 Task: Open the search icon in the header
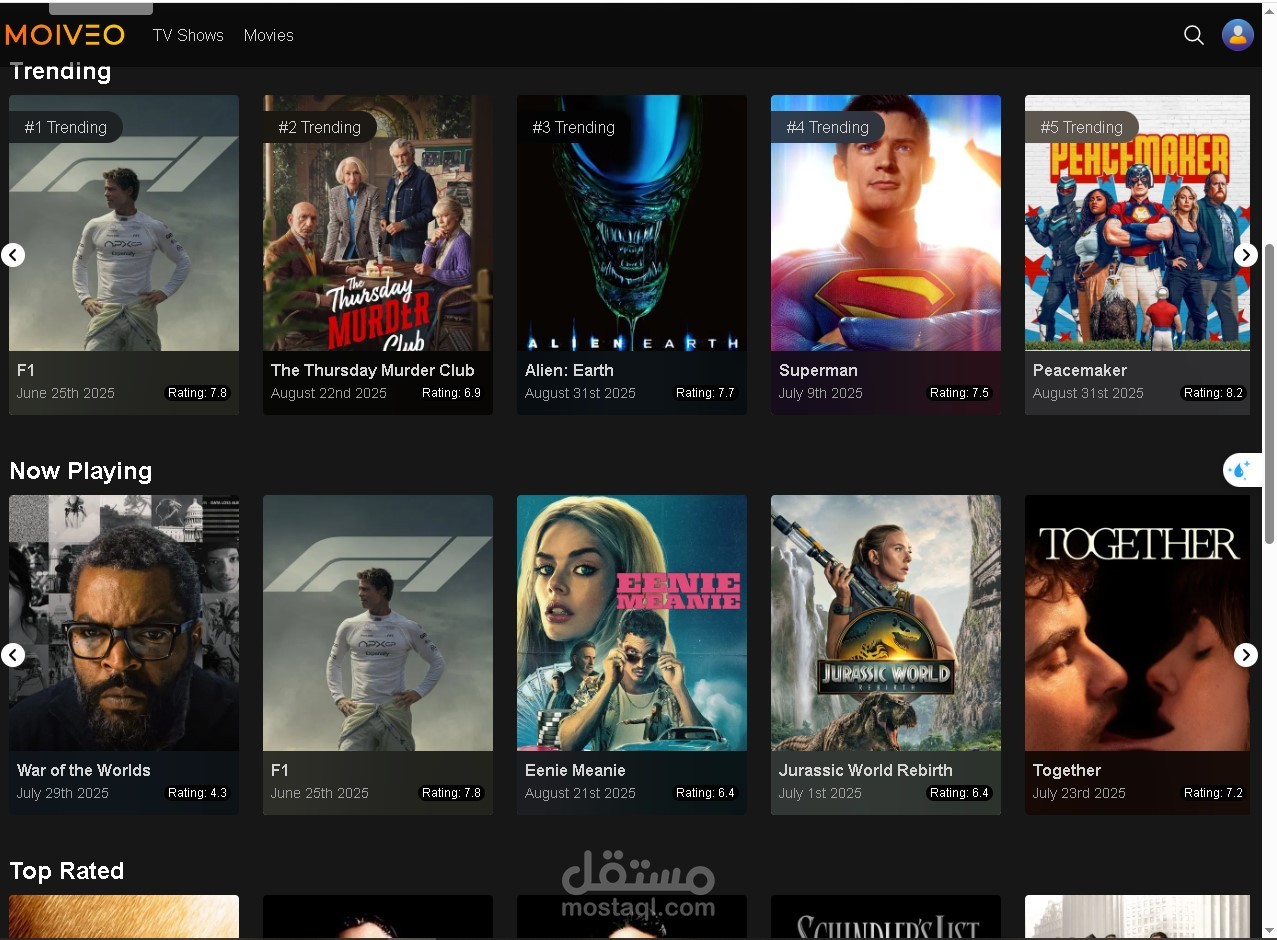1193,35
